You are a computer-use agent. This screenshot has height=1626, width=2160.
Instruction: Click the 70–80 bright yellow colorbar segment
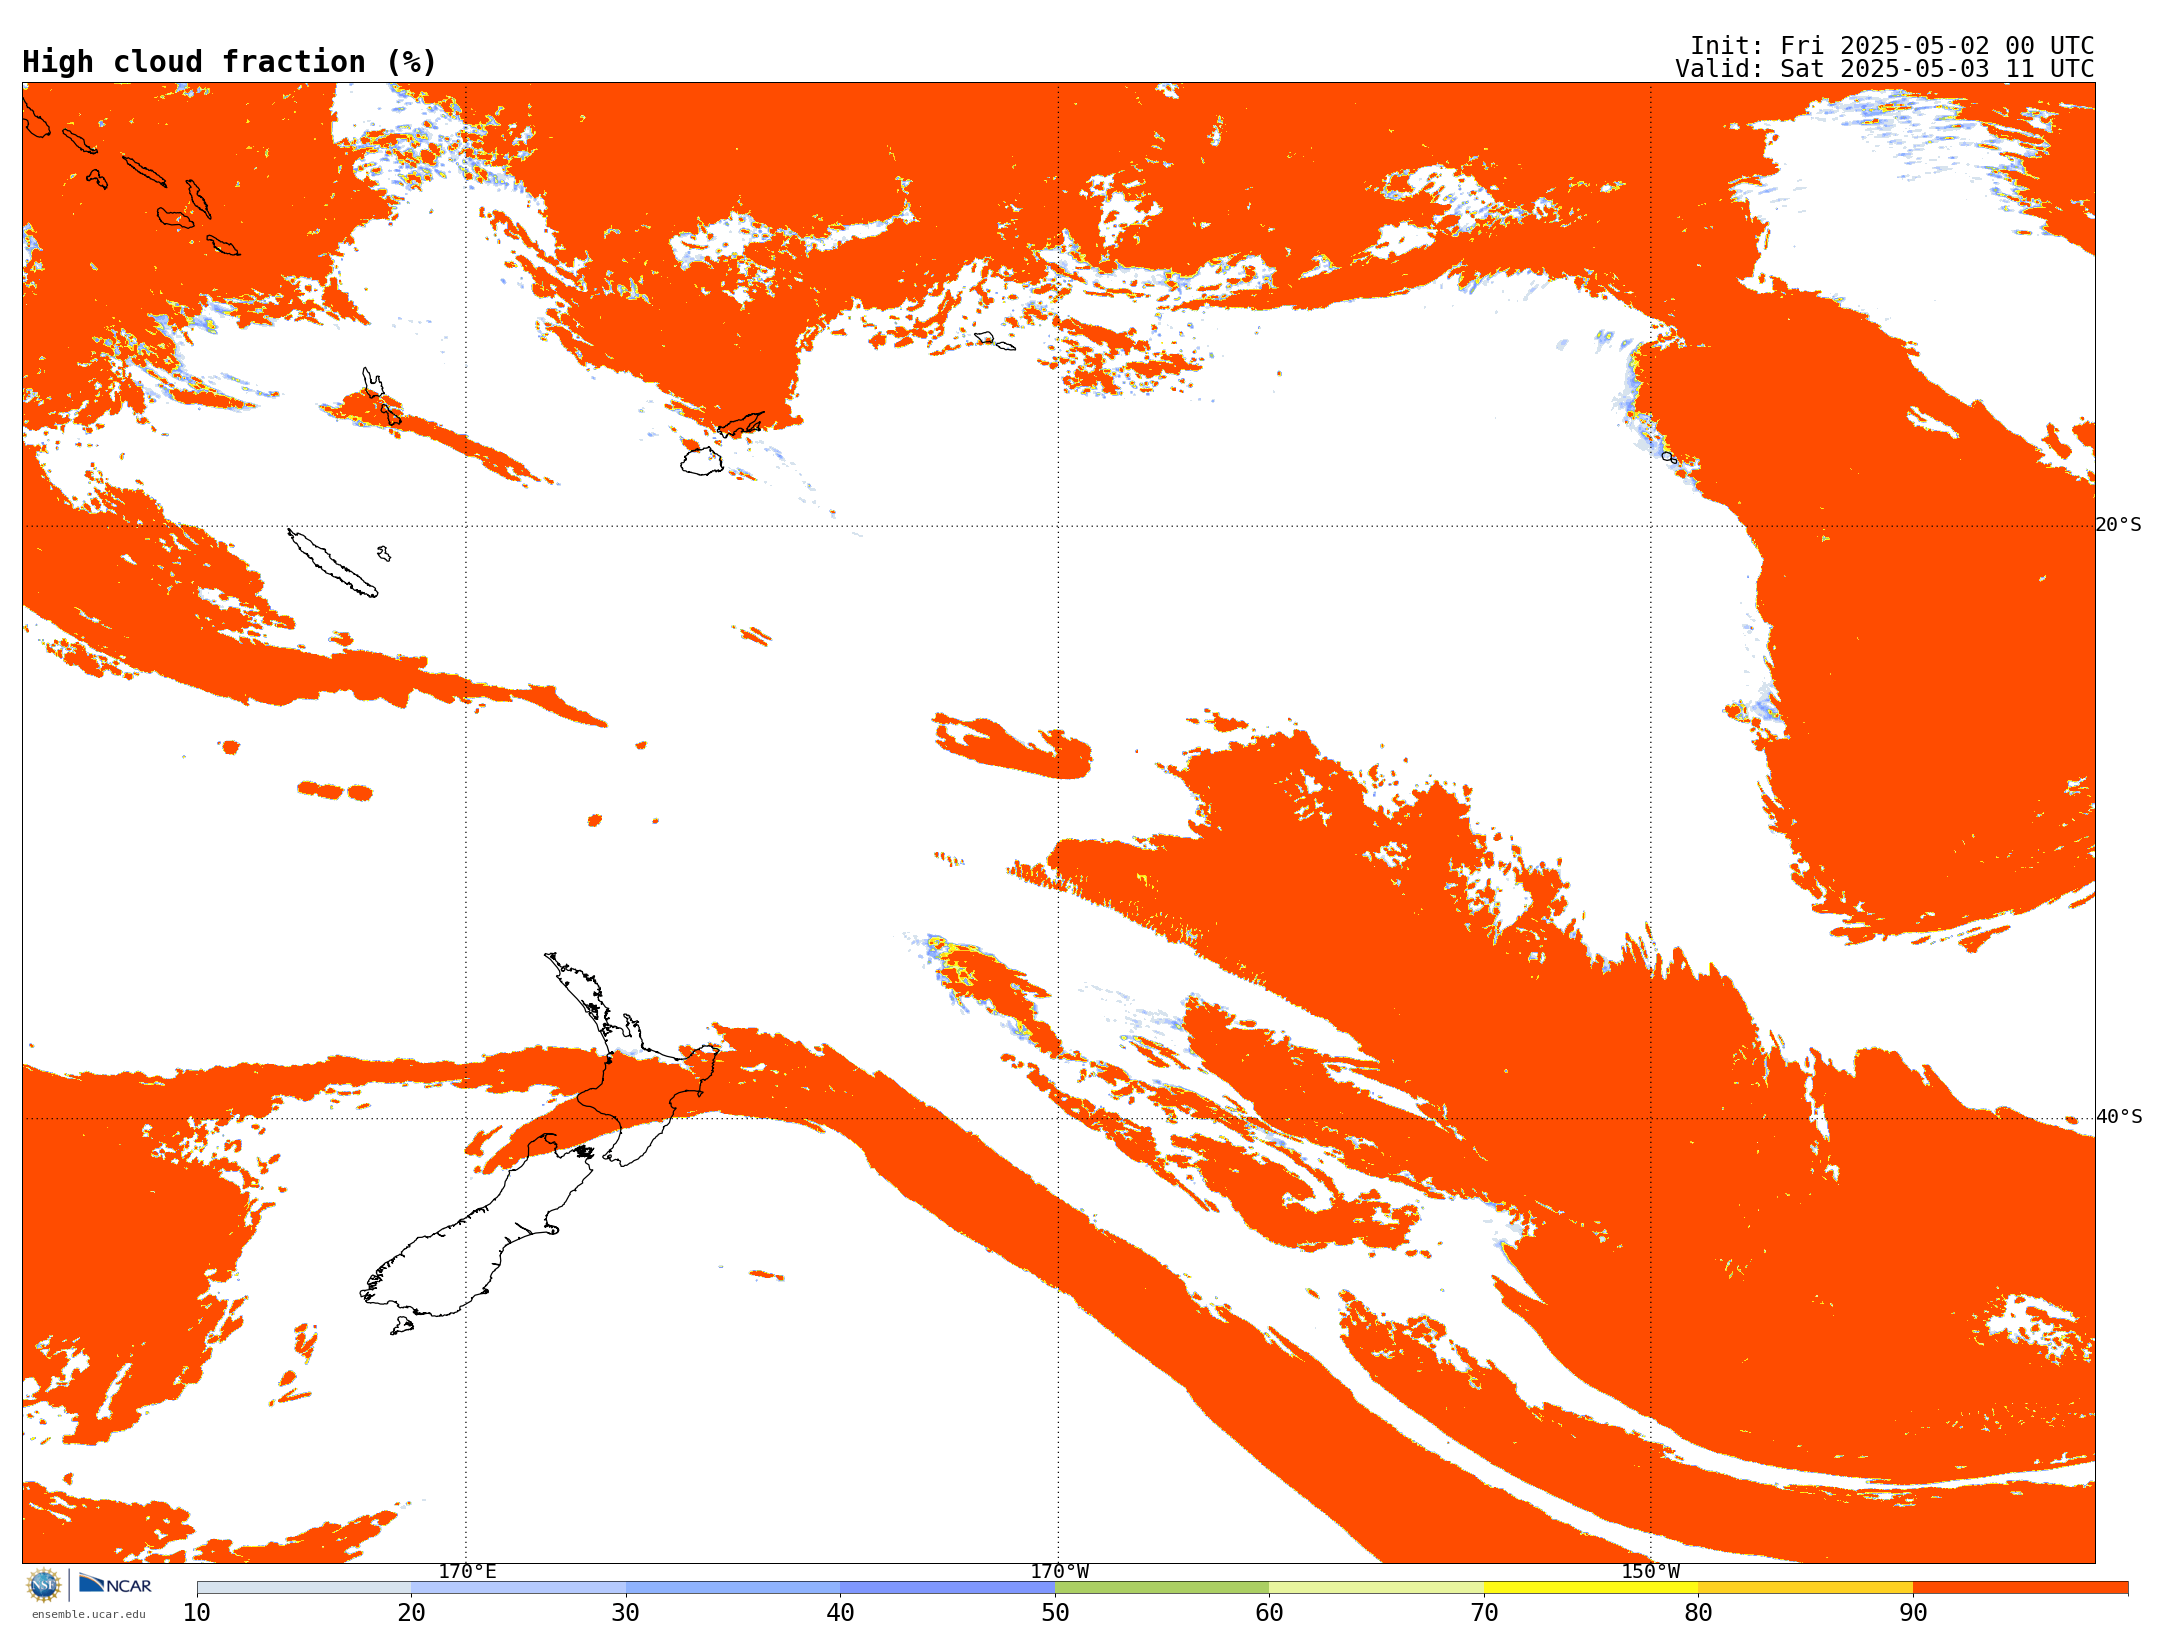coord(1591,1588)
